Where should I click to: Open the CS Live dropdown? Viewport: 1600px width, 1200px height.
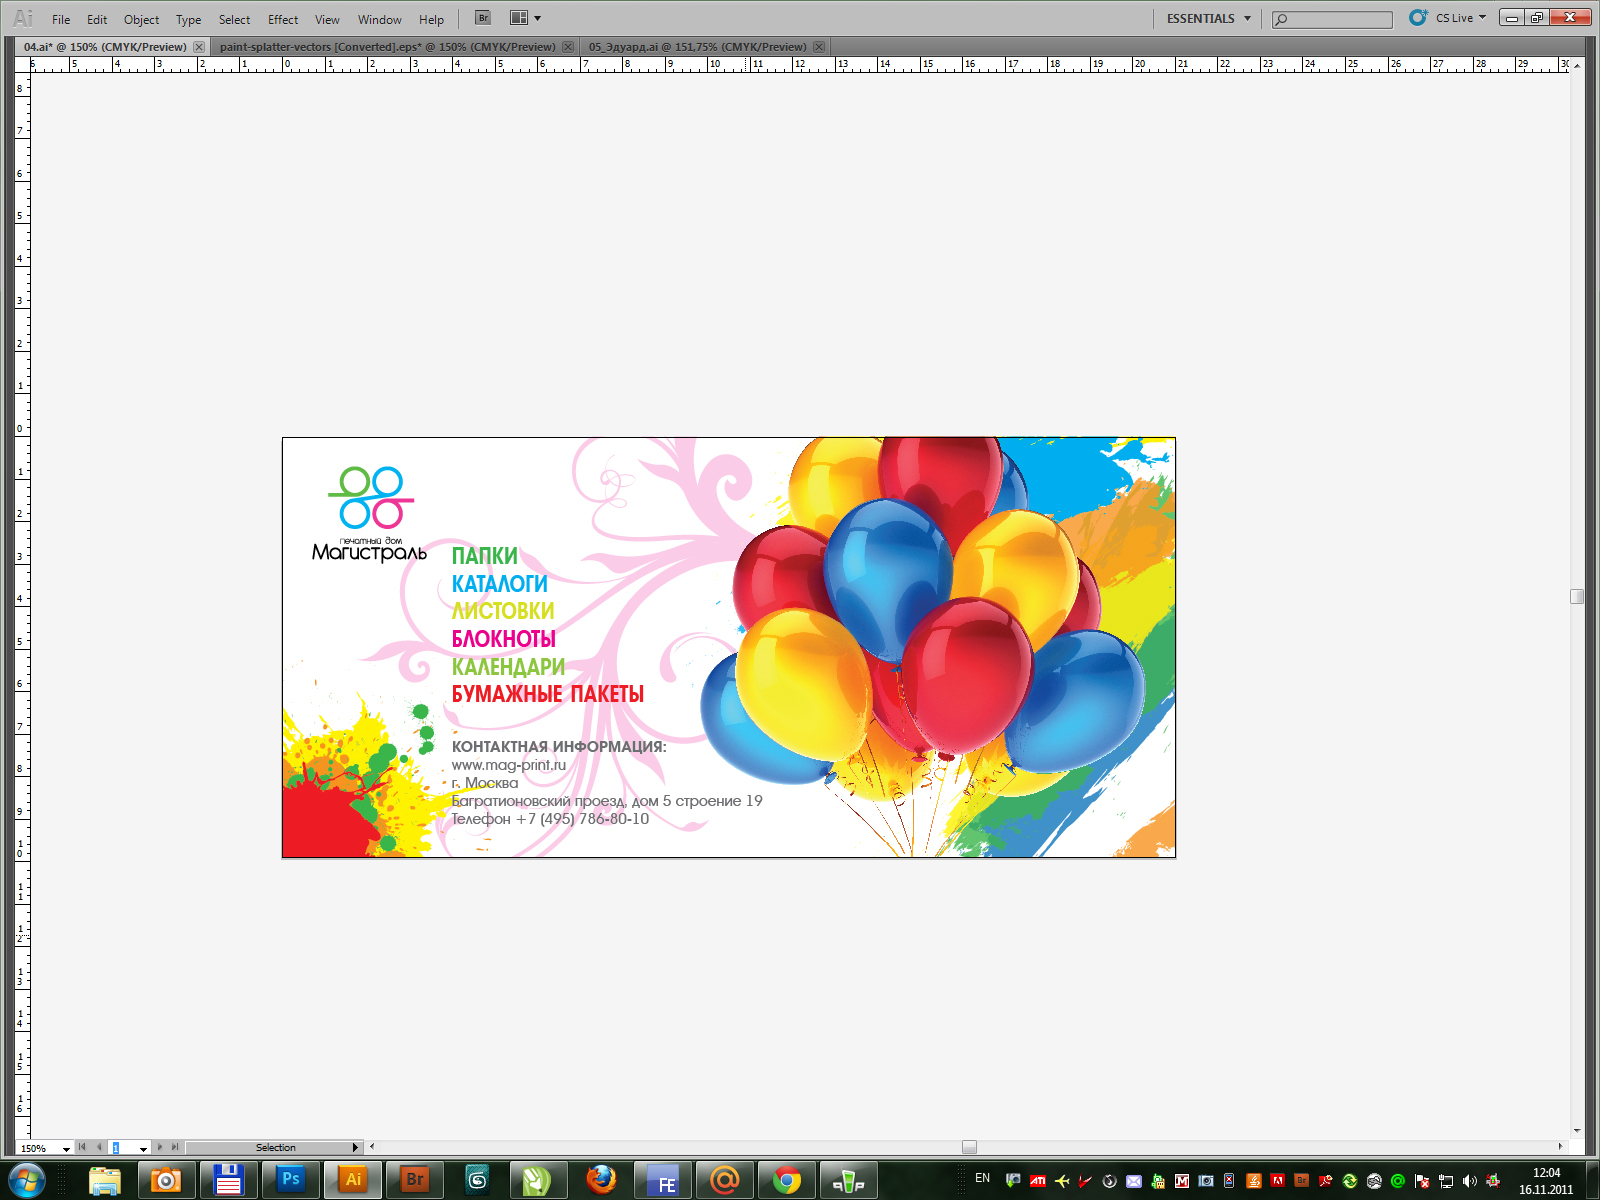pos(1461,18)
